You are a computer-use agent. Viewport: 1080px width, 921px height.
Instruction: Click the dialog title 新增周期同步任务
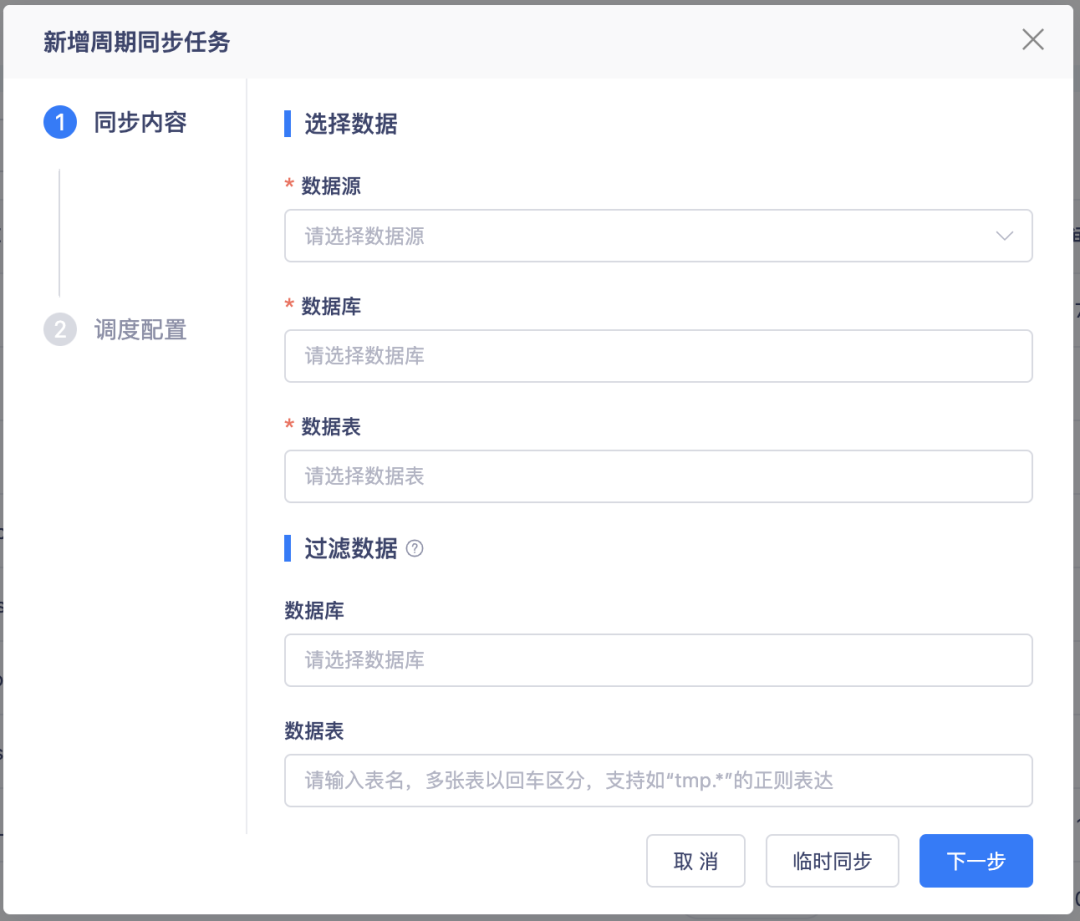pyautogui.click(x=135, y=43)
